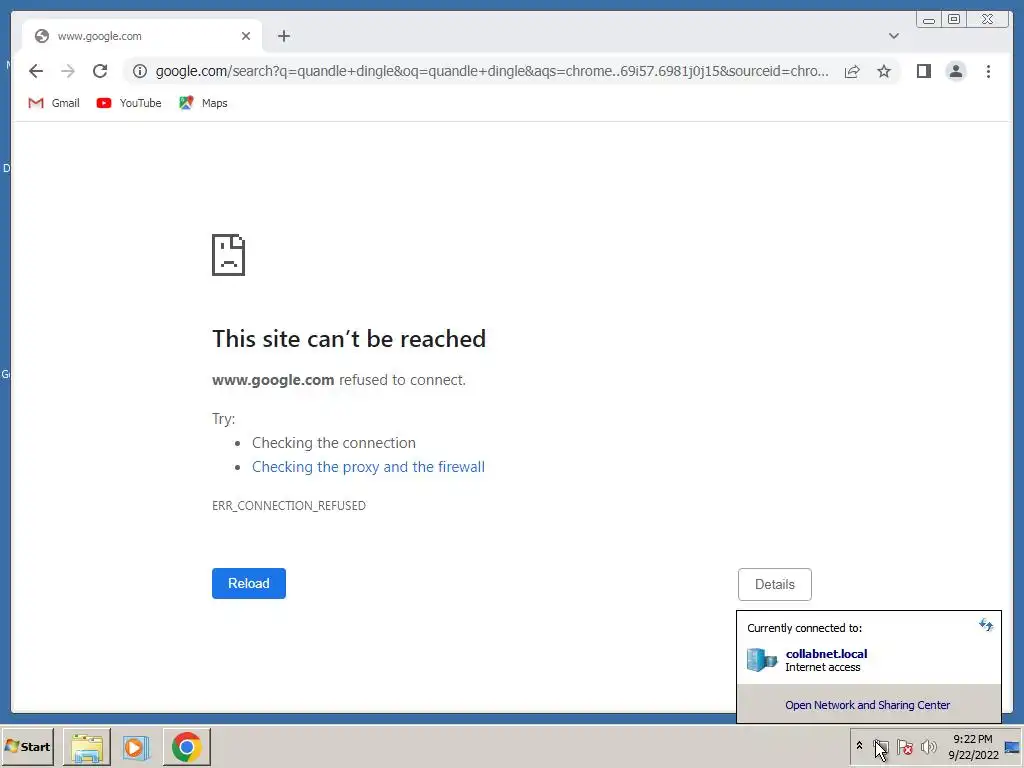Launch Windows Media Player from taskbar
This screenshot has width=1024, height=768.
[x=136, y=747]
